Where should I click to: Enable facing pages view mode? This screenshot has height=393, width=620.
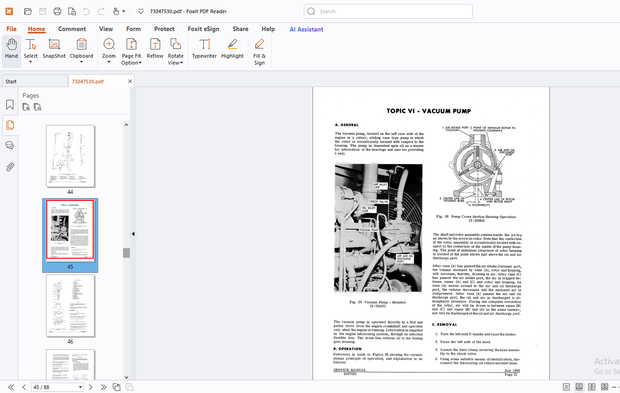[x=592, y=387]
